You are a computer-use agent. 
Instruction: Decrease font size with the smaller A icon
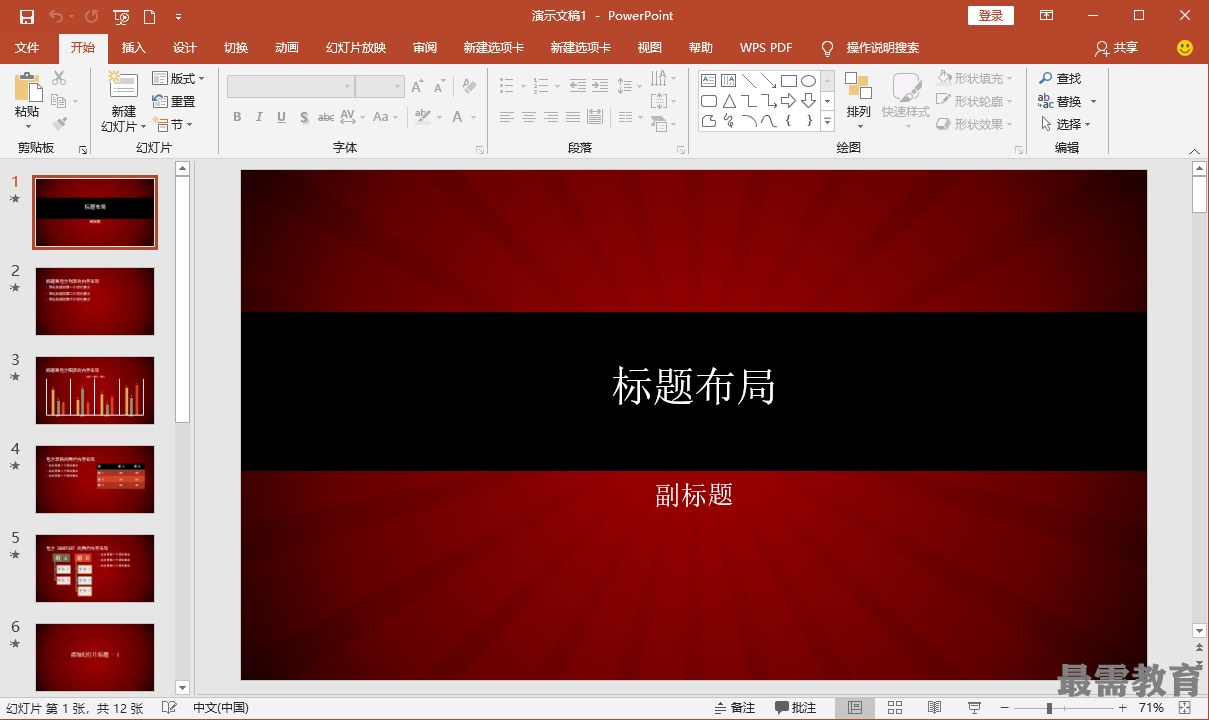point(440,87)
